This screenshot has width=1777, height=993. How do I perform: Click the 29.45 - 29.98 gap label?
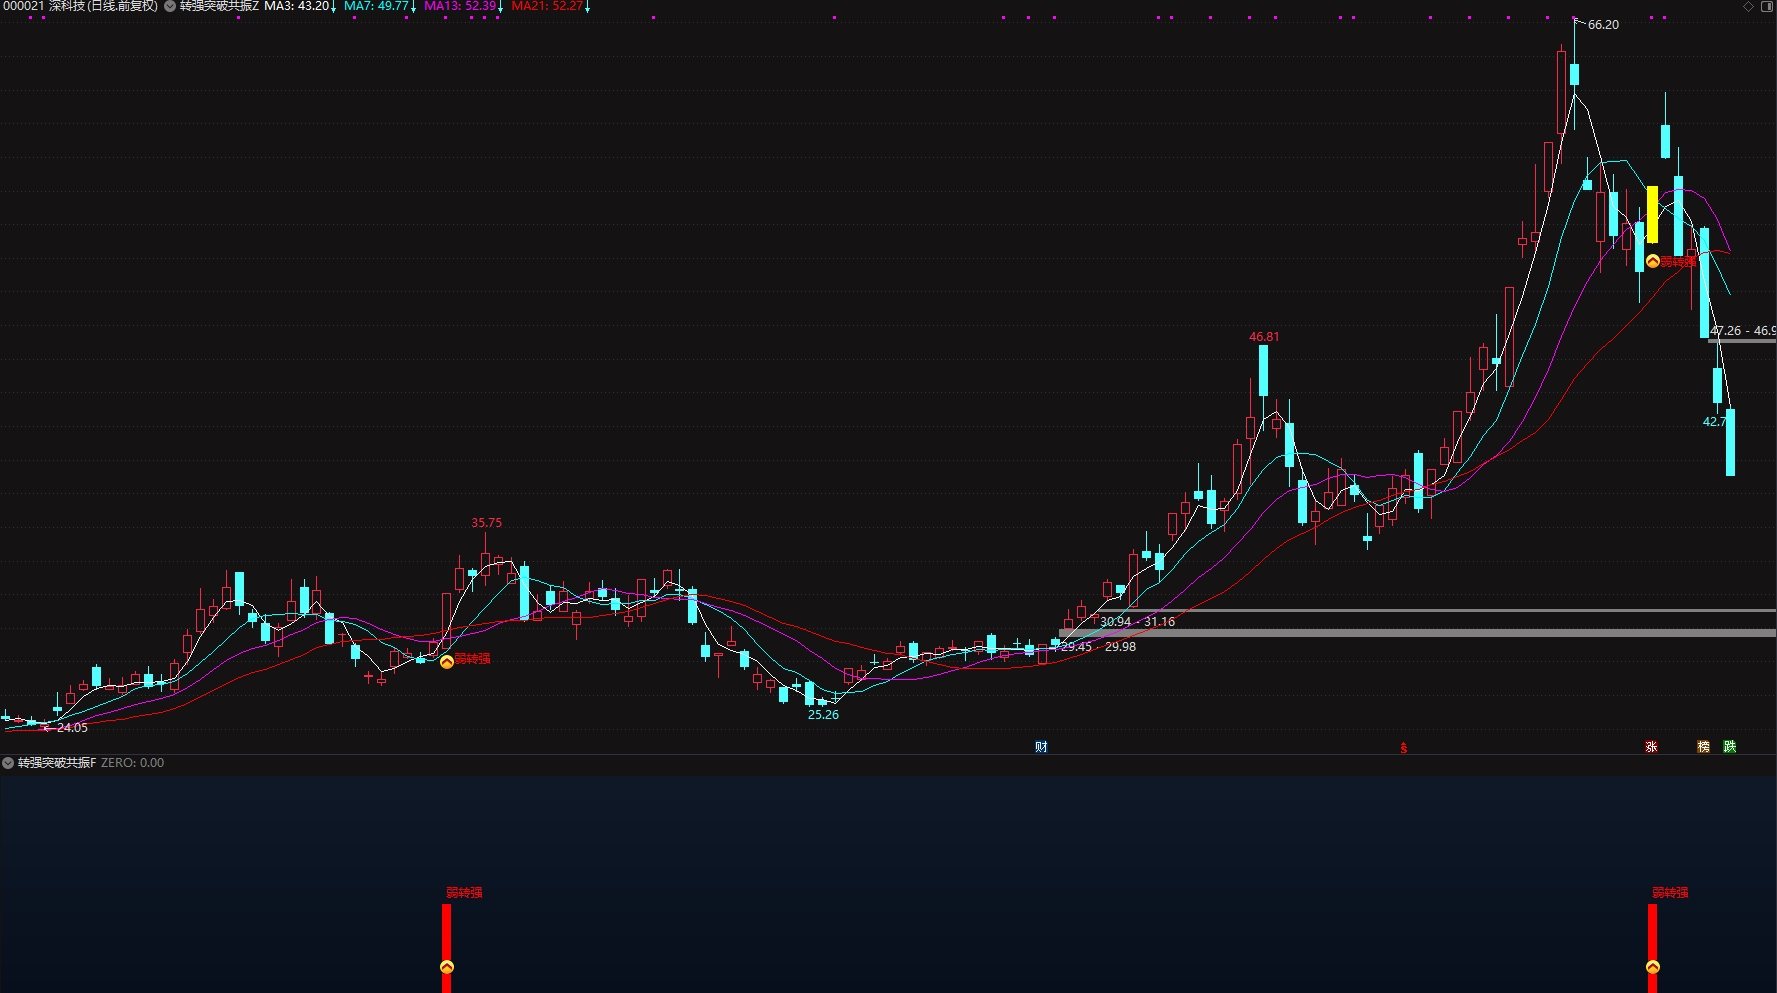1099,647
